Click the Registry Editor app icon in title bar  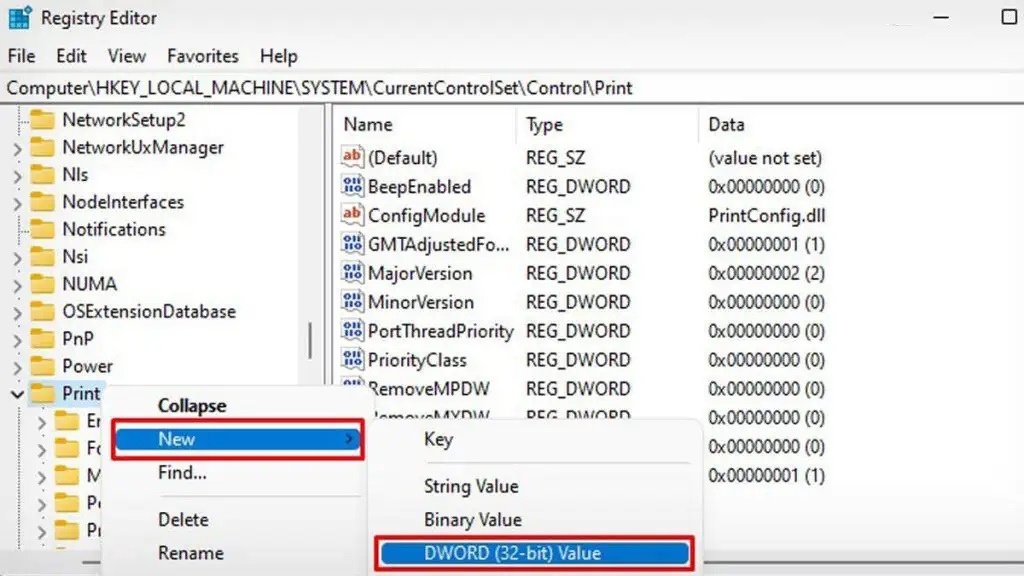coord(20,18)
